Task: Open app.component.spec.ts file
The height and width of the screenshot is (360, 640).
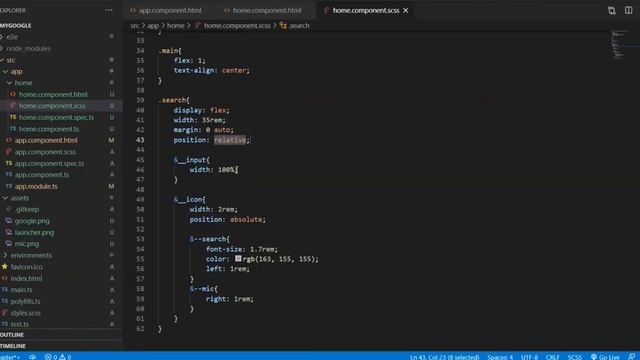Action: (49, 163)
